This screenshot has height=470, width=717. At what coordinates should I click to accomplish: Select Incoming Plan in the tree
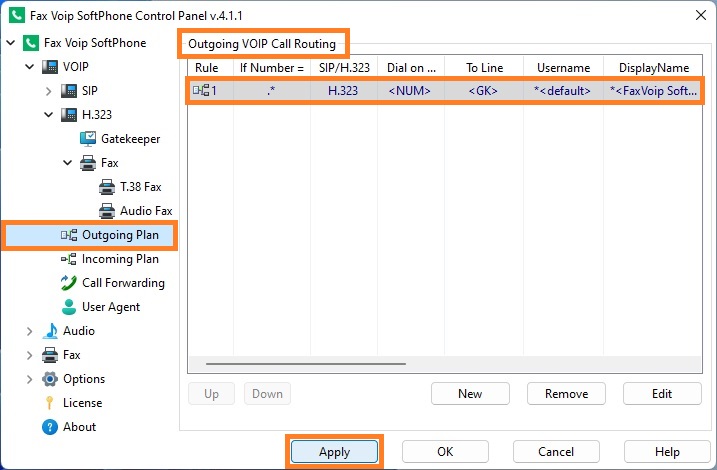120,259
